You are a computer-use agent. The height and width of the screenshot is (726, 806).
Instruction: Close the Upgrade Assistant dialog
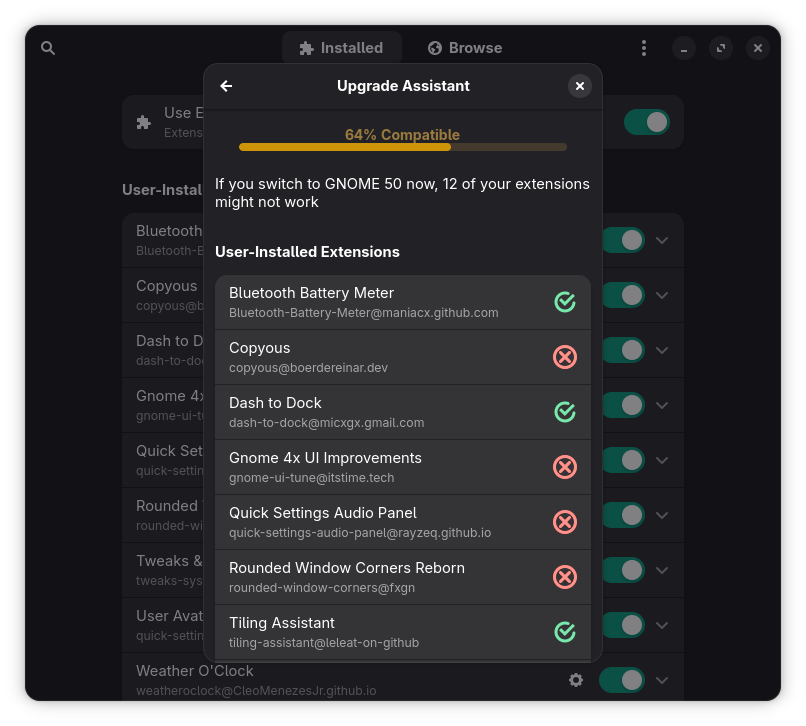tap(580, 86)
